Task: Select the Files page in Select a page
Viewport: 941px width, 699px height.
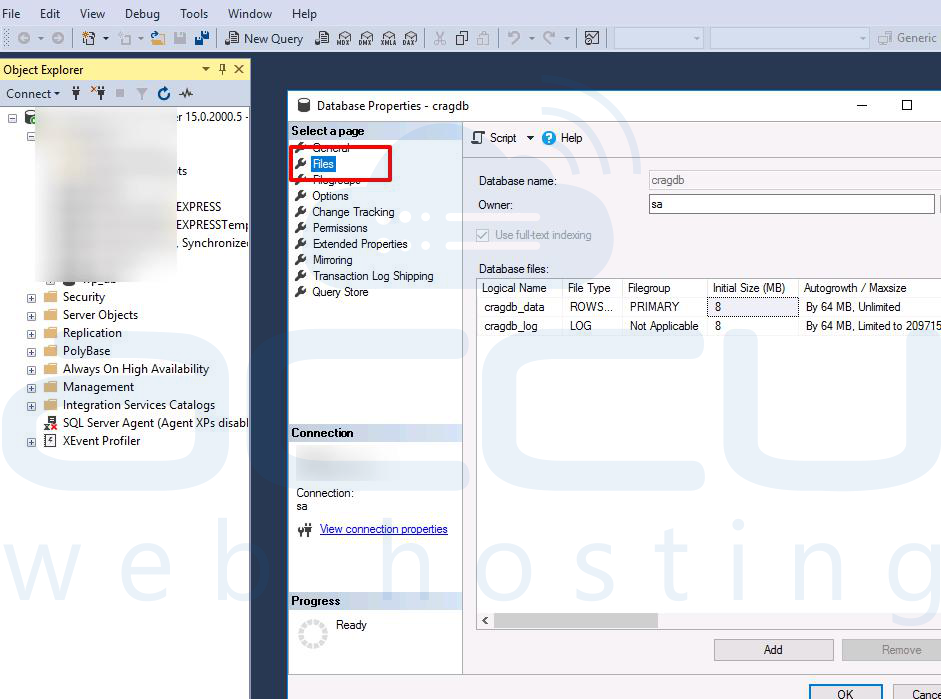Action: [x=323, y=163]
